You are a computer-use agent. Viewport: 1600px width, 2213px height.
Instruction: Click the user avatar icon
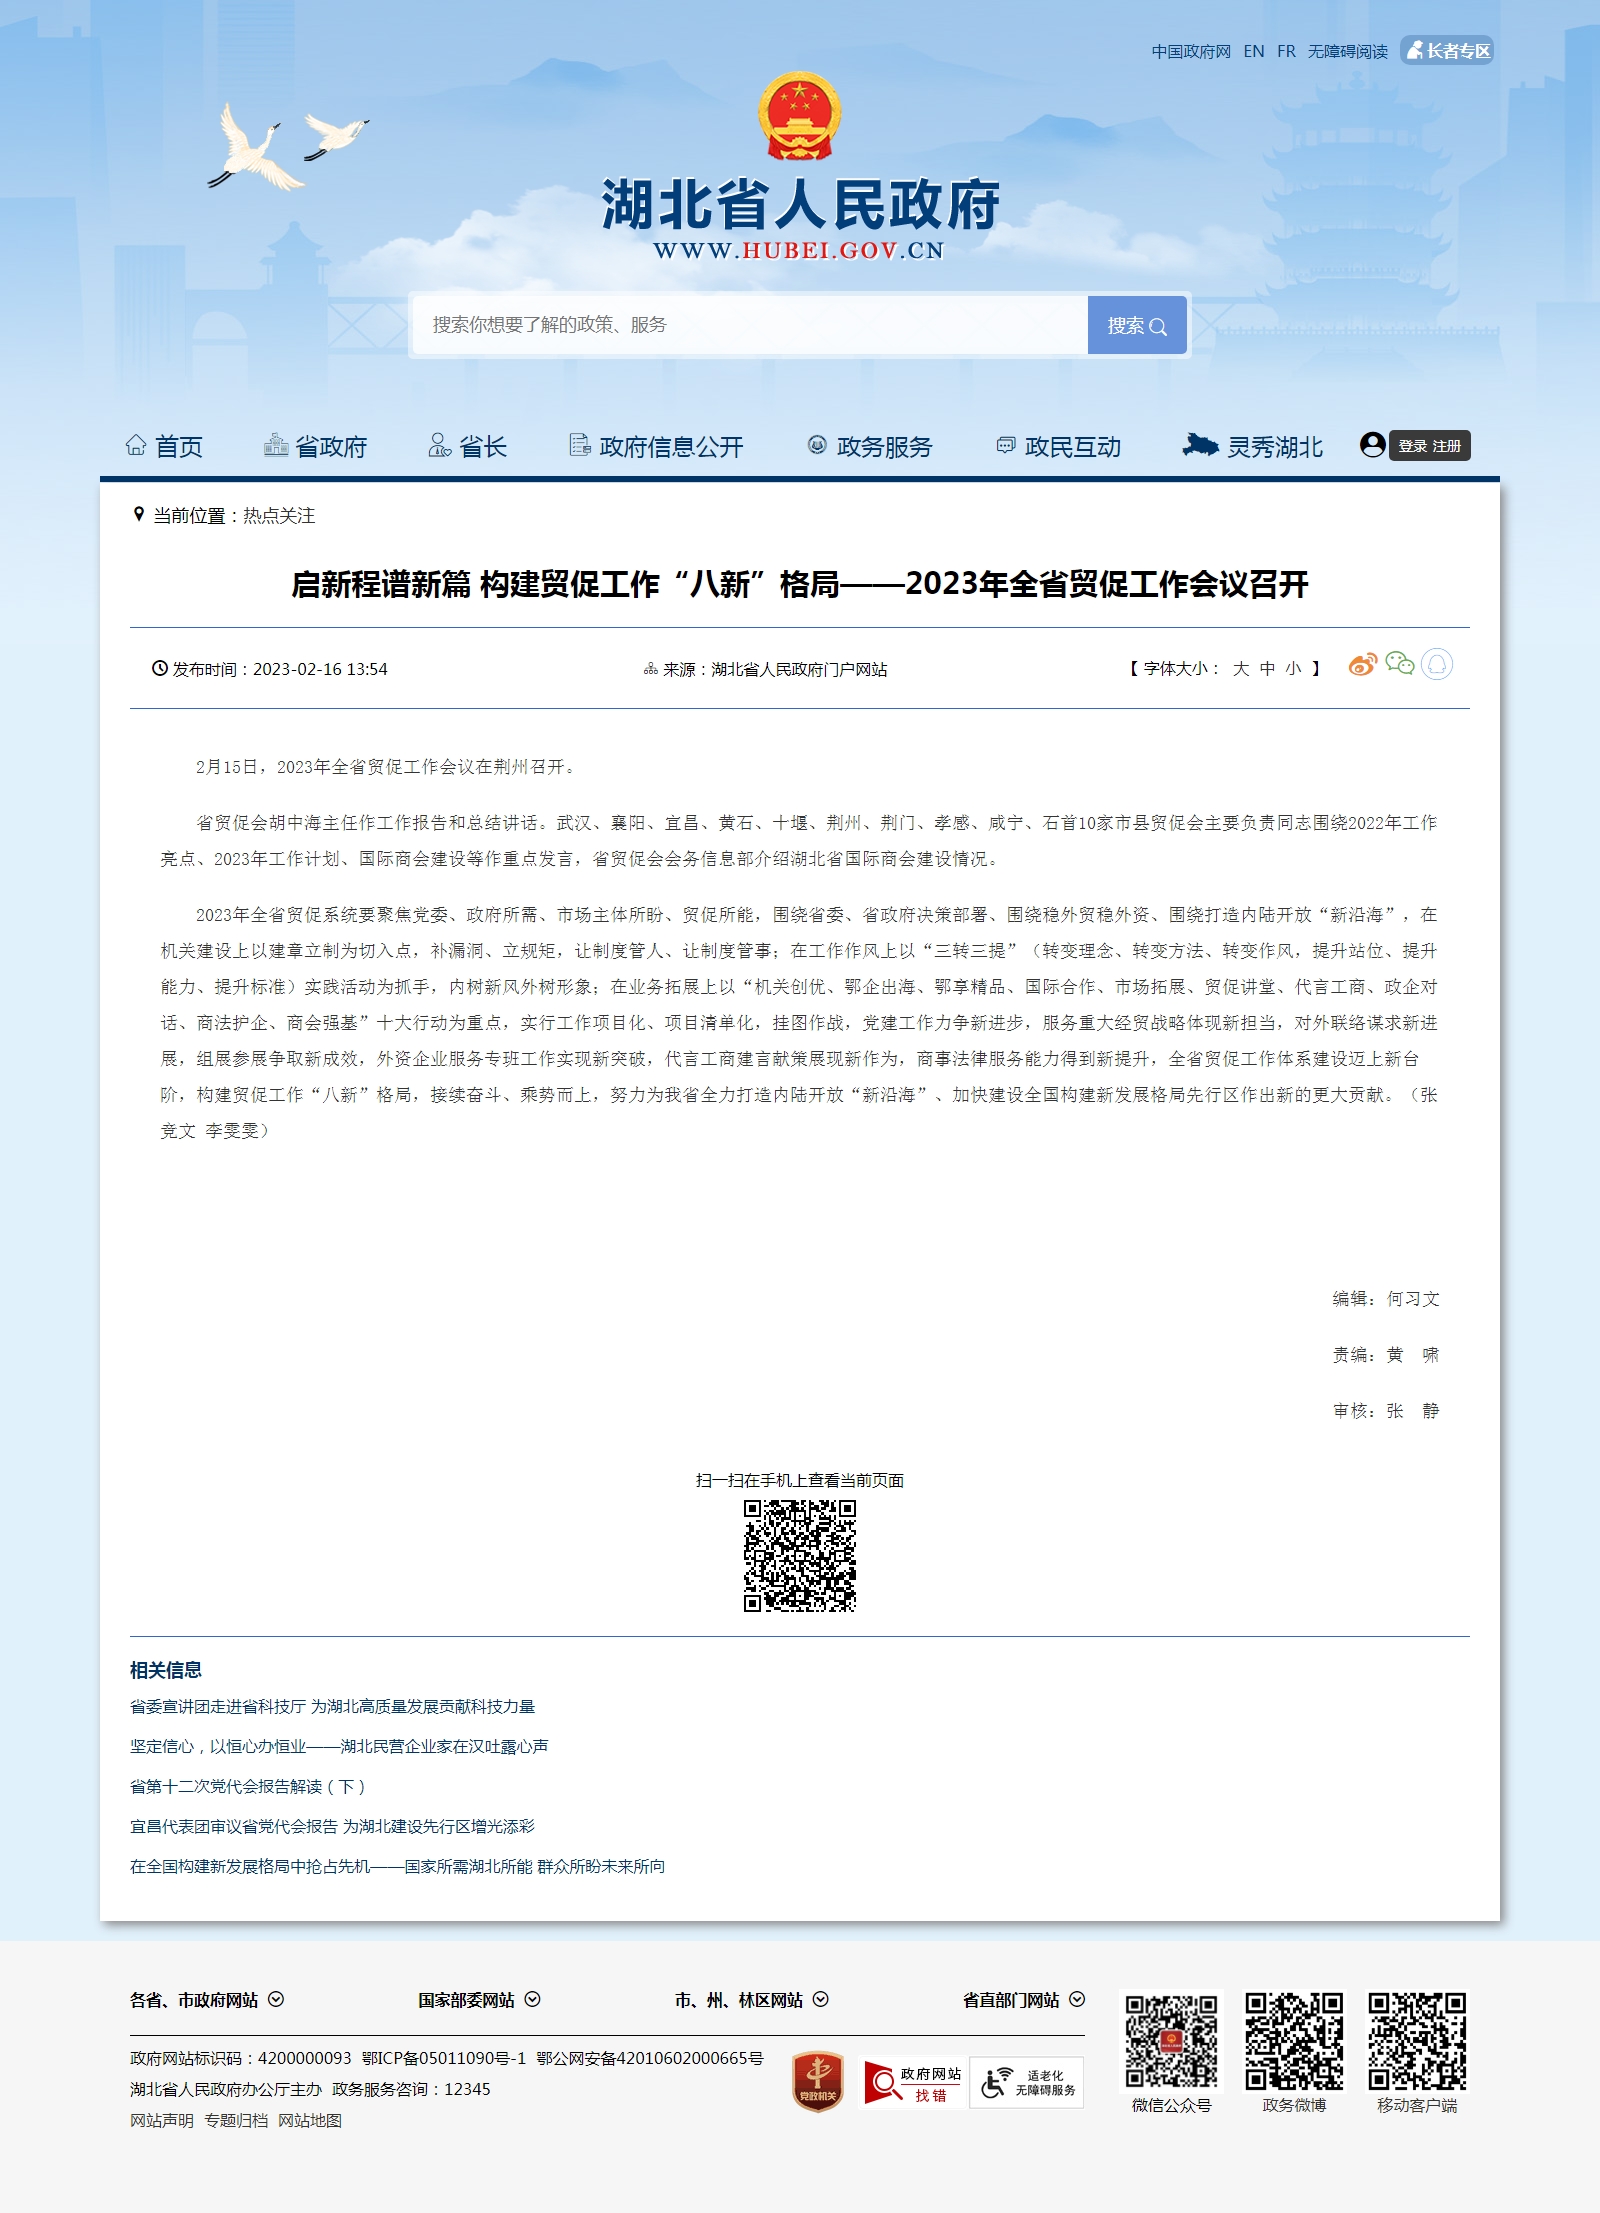click(x=1372, y=445)
